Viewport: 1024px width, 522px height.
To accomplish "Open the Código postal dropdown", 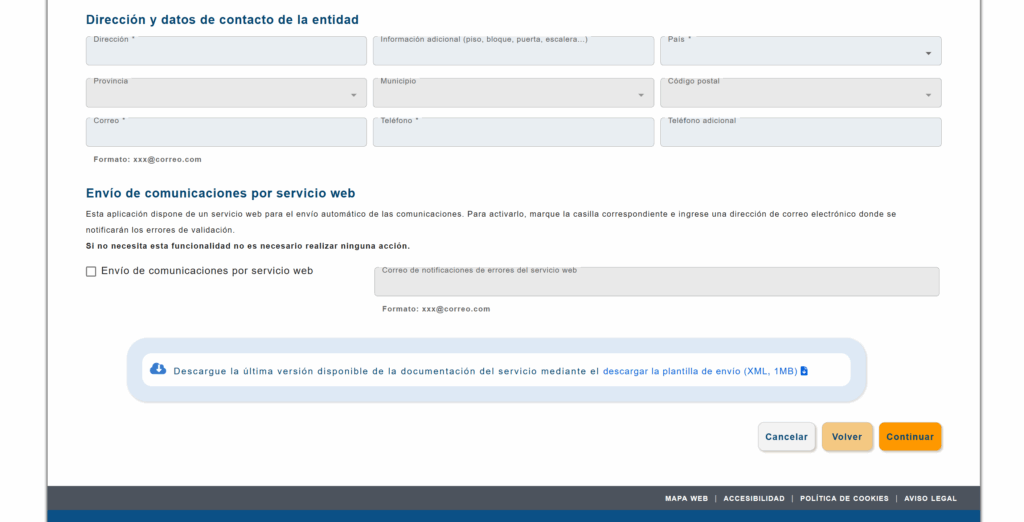I will (x=800, y=94).
